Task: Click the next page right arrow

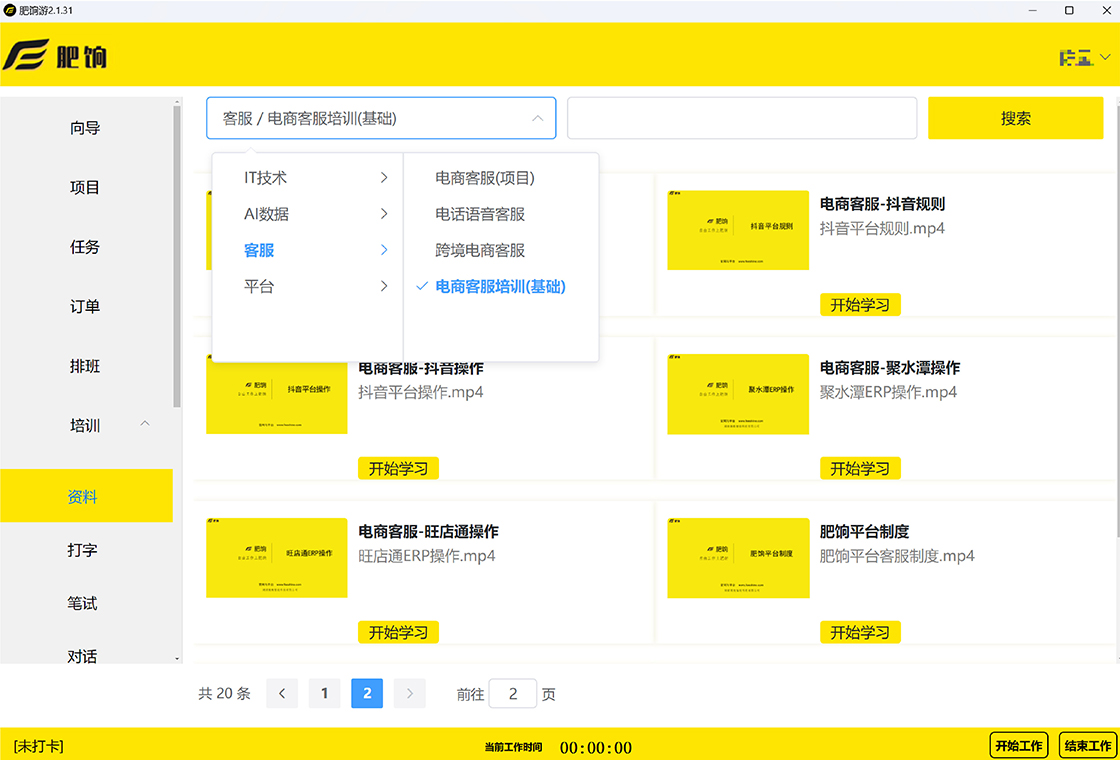Action: [x=409, y=693]
